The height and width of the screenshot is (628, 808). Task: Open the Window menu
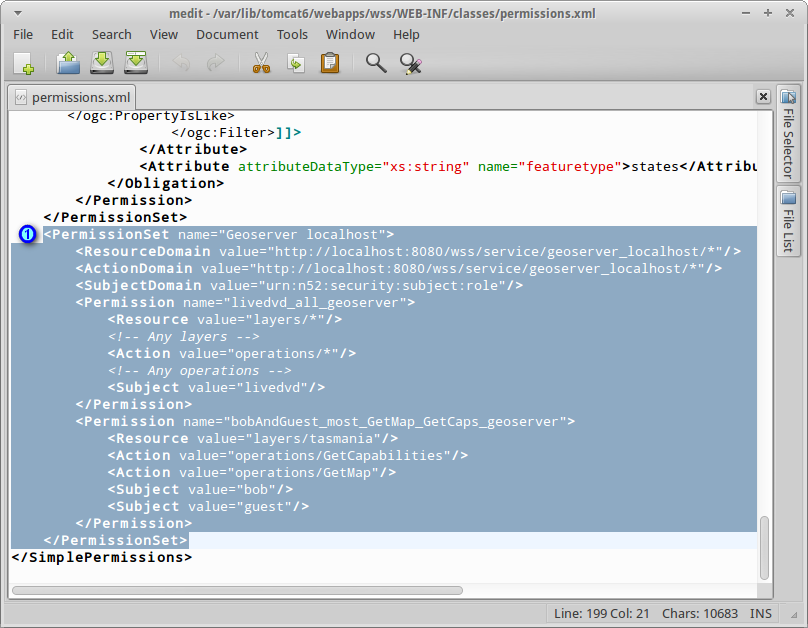click(x=350, y=35)
